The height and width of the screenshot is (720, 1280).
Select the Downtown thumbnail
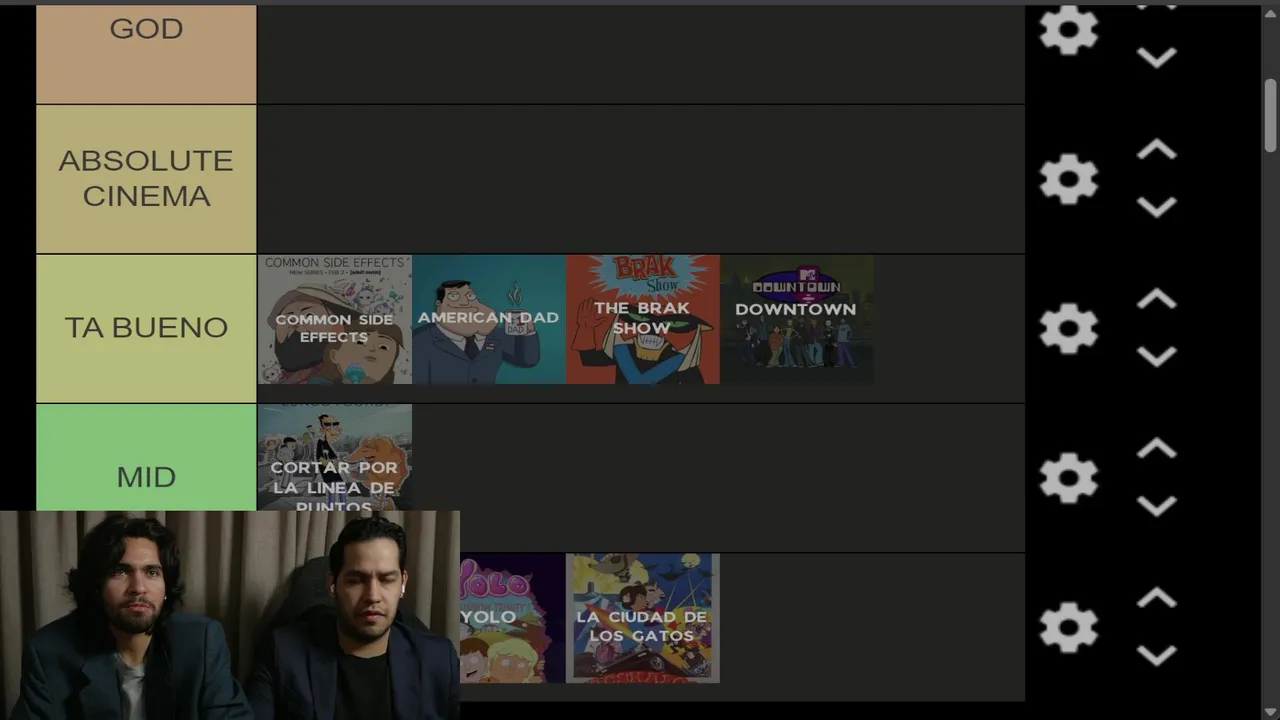(796, 319)
